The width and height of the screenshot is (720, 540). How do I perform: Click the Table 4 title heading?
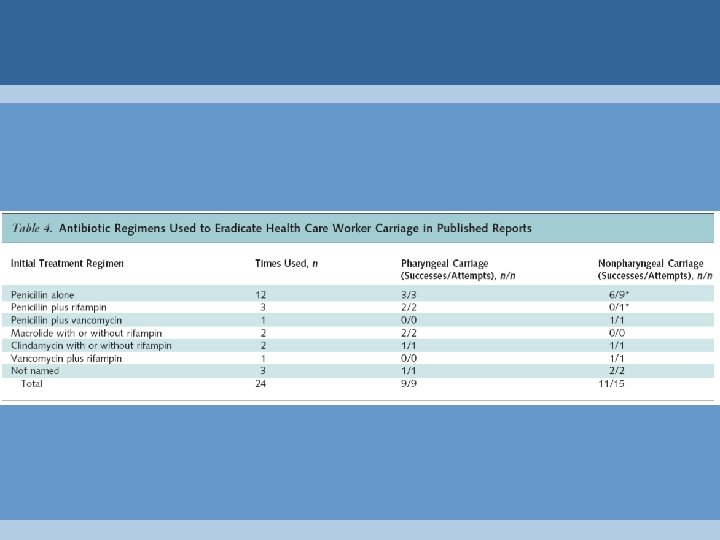click(272, 228)
